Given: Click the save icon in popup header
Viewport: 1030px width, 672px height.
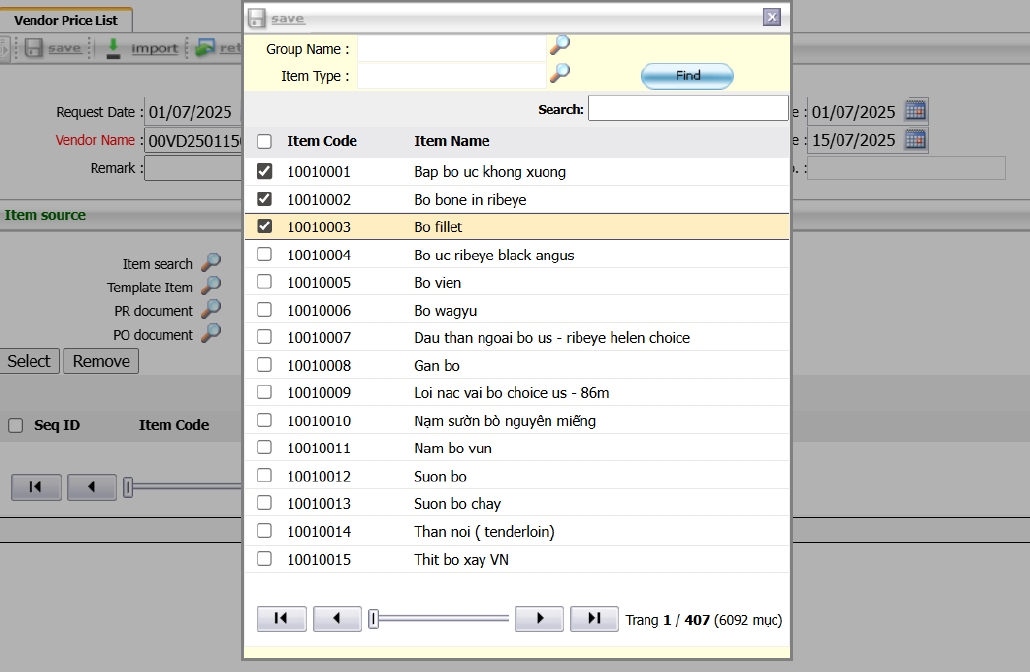Looking at the screenshot, I should point(257,18).
